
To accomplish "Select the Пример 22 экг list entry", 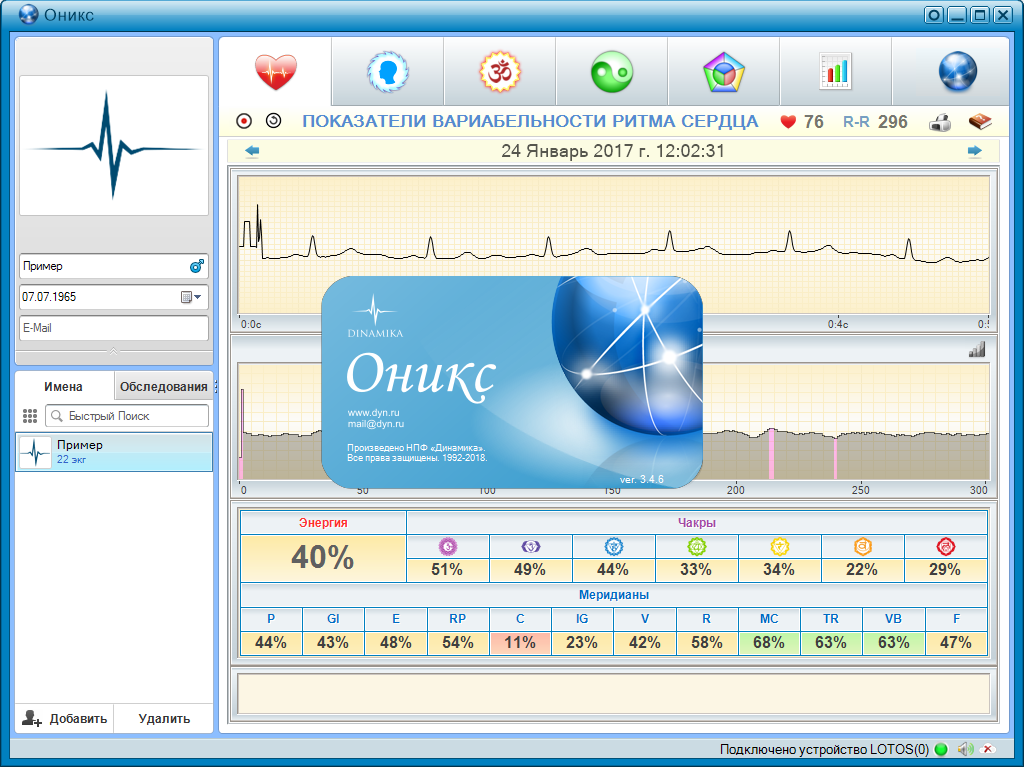I will pos(114,451).
